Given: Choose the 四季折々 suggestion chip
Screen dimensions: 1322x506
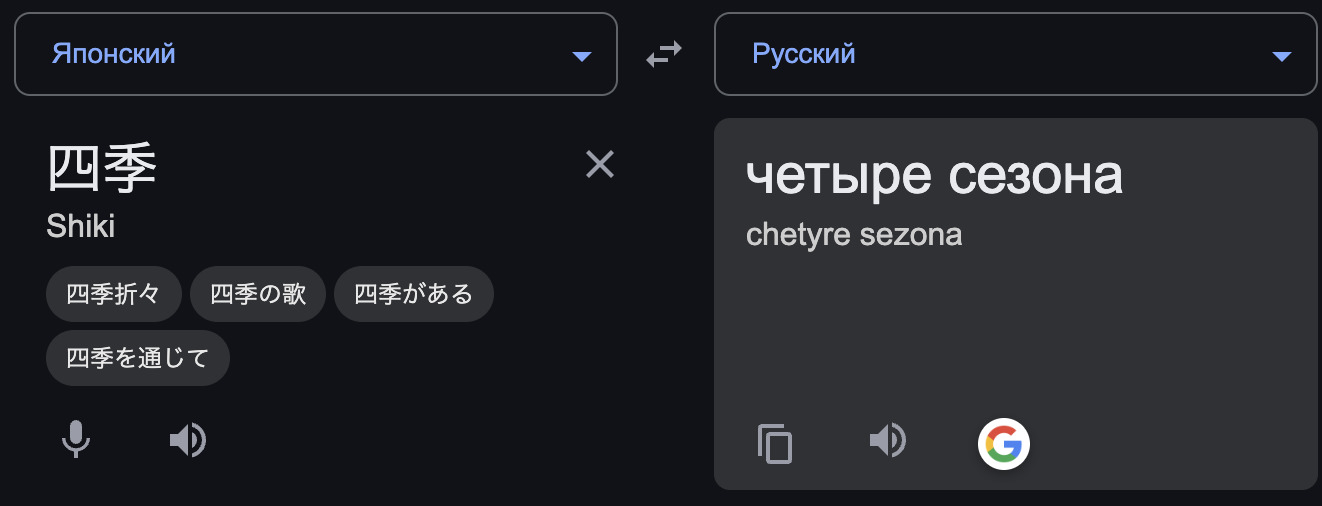Looking at the screenshot, I should click(x=114, y=294).
